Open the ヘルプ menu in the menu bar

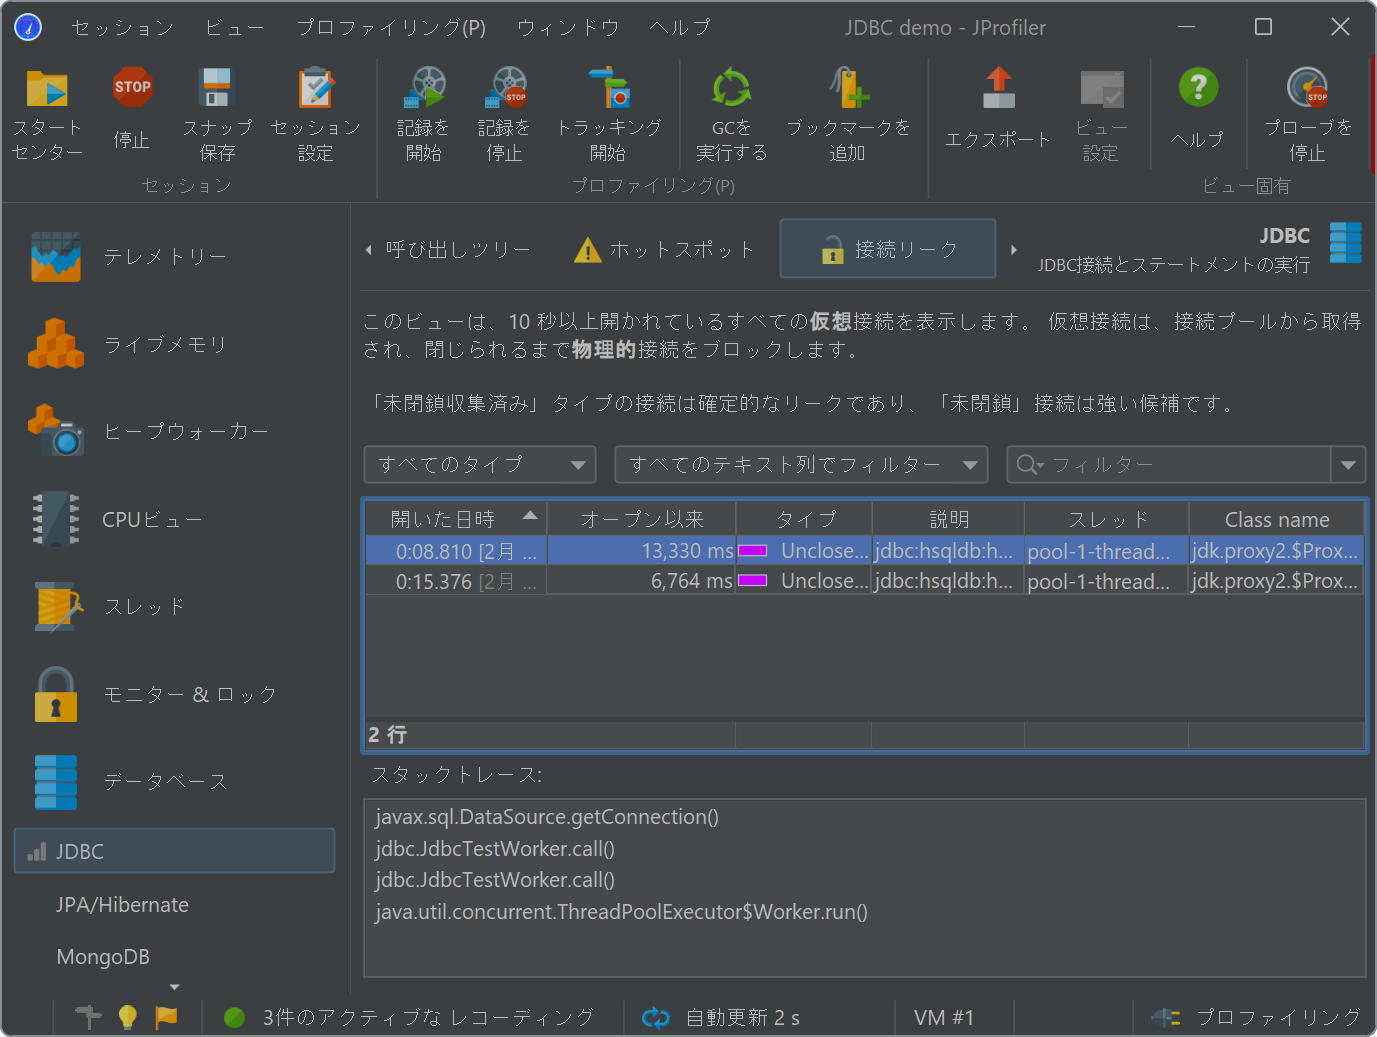(x=679, y=28)
